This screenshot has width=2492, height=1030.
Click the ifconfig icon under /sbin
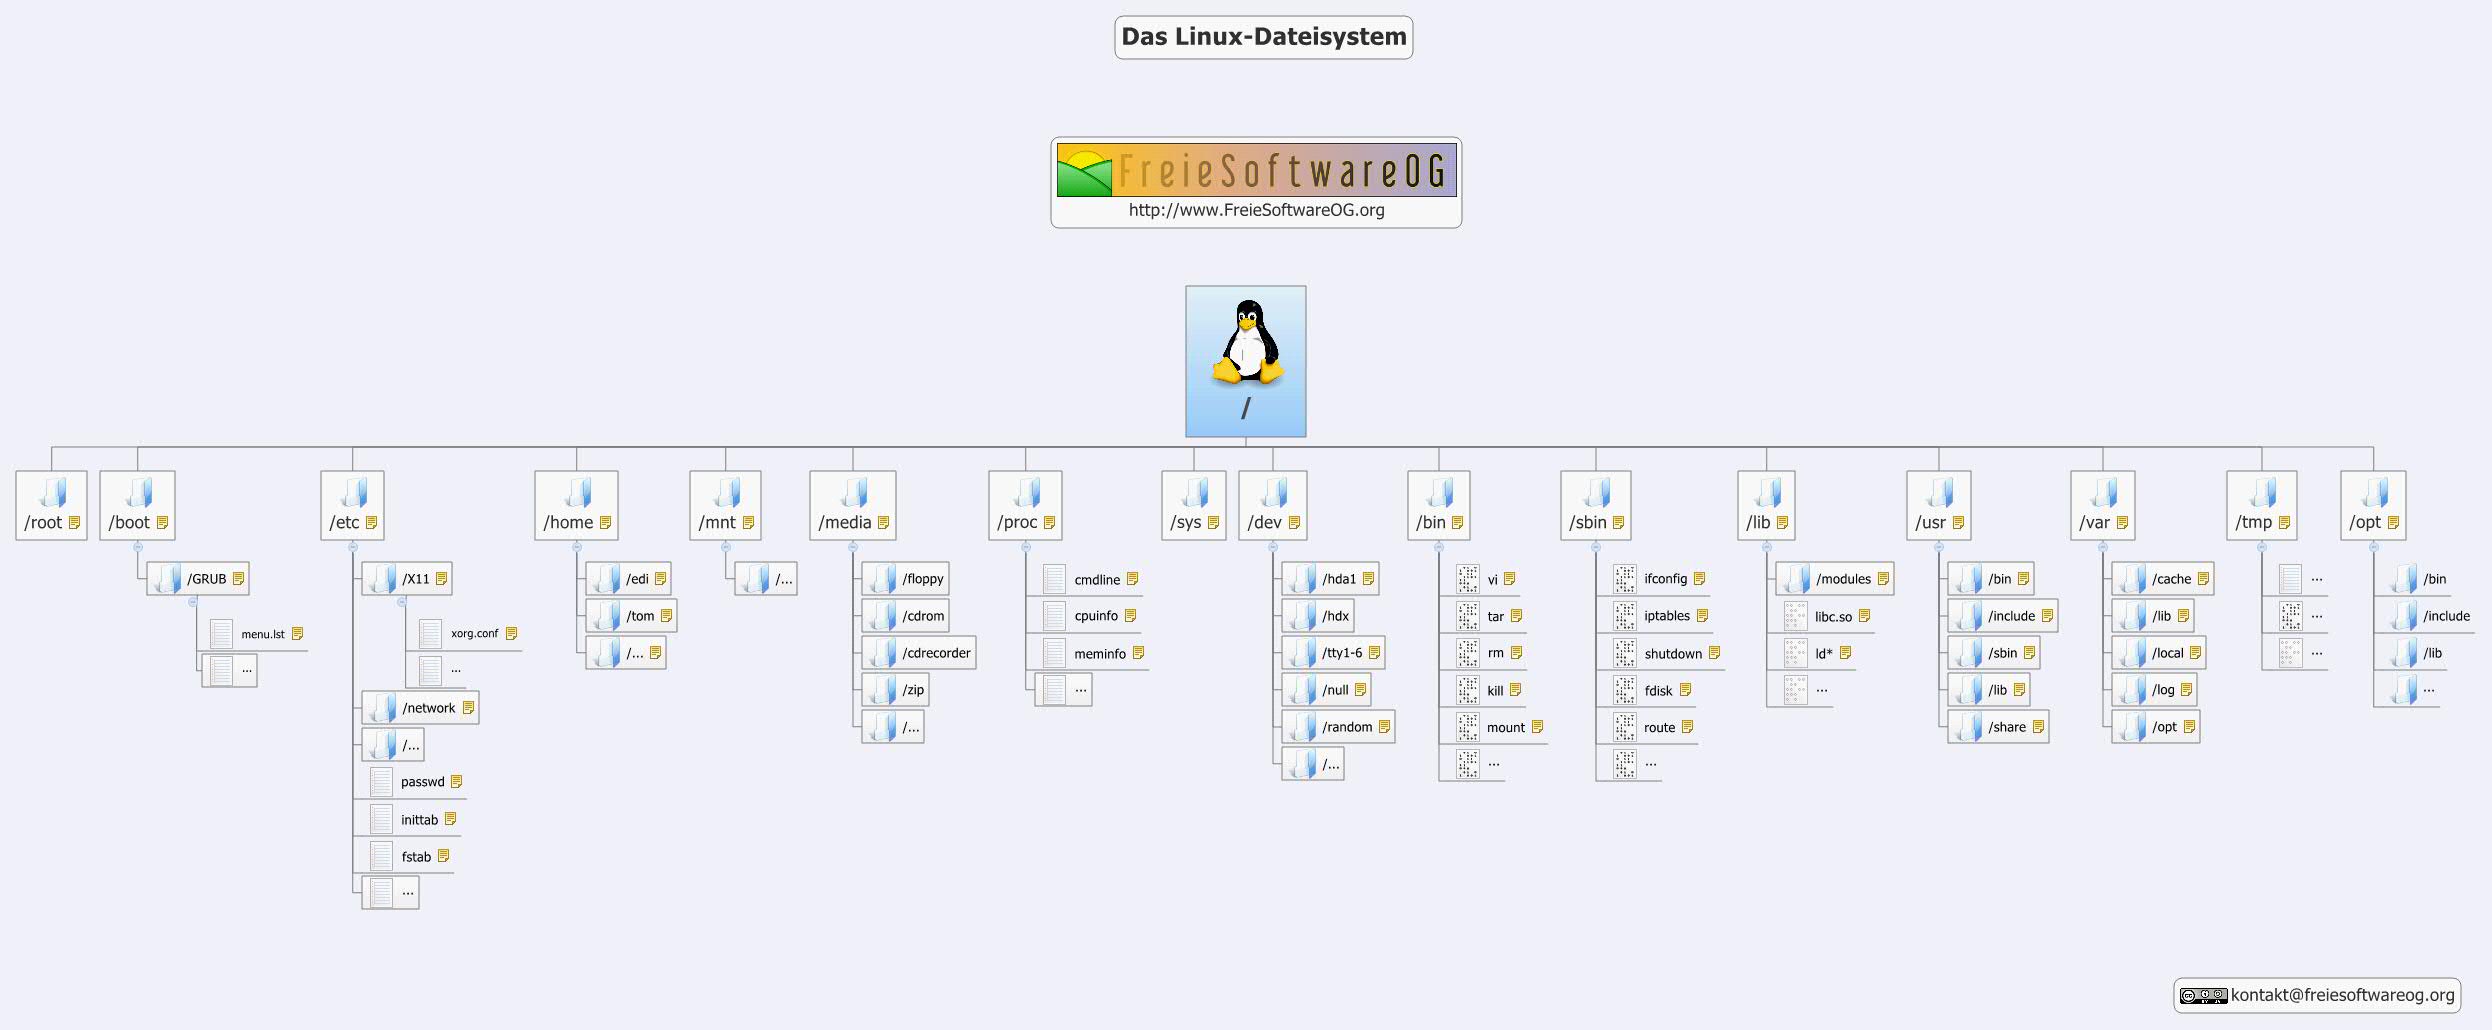pos(1625,578)
